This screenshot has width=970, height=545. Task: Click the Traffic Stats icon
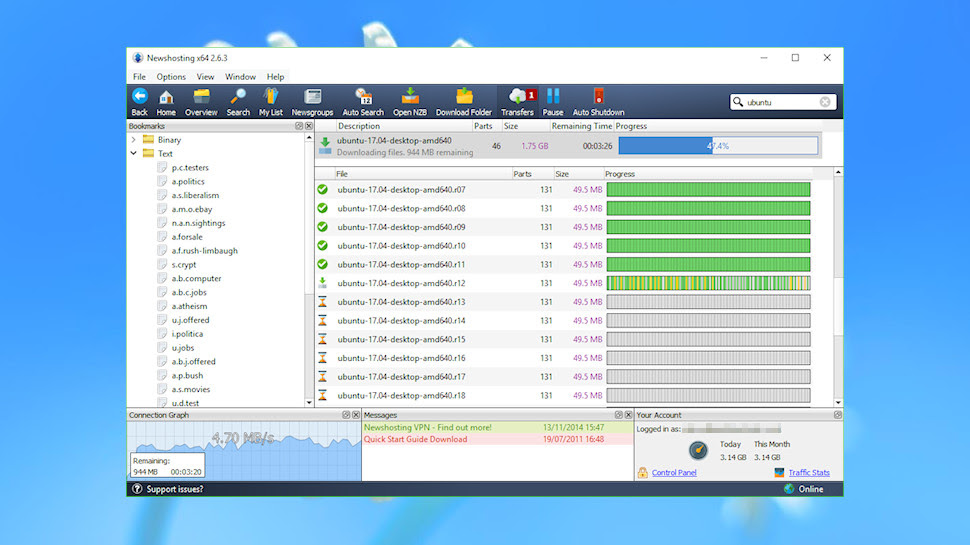779,473
